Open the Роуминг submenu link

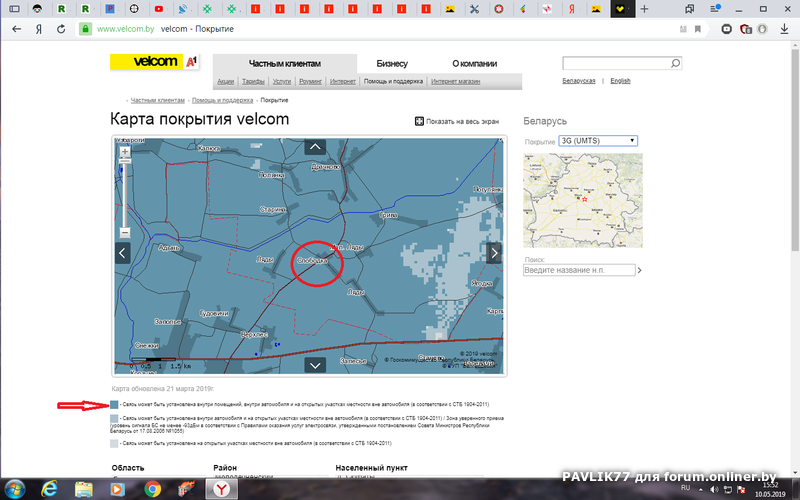click(x=310, y=81)
